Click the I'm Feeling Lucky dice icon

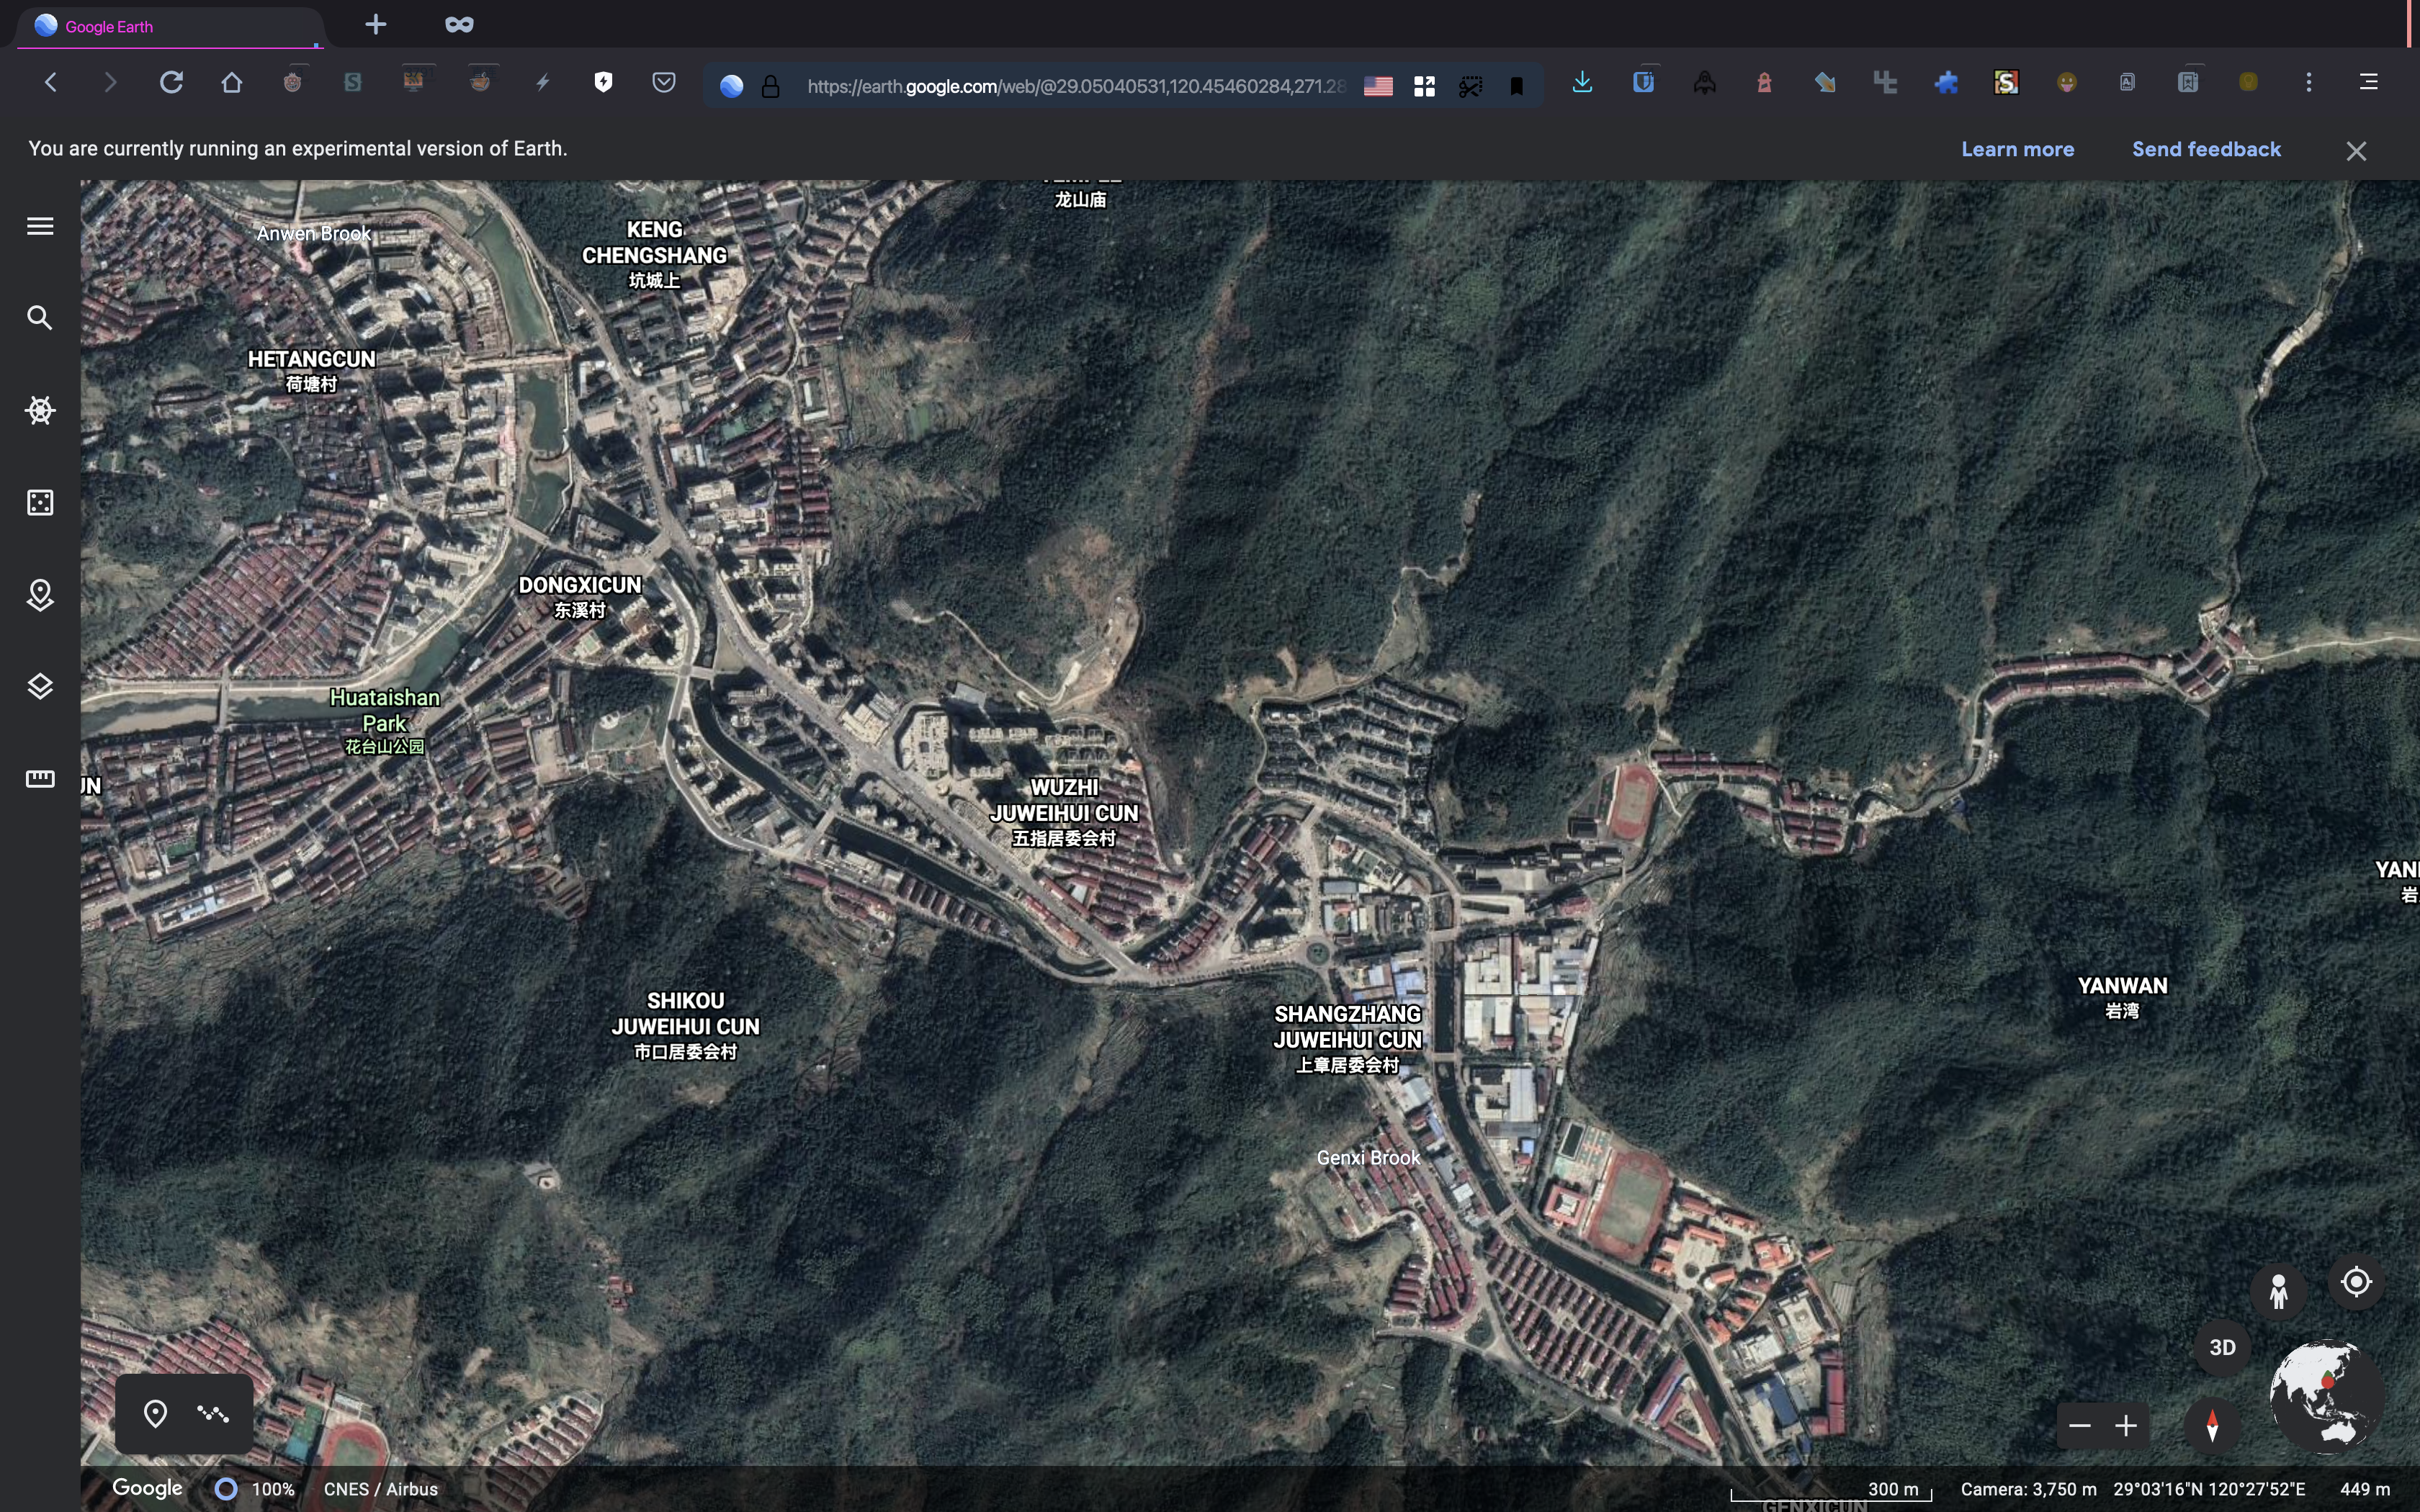tap(40, 502)
